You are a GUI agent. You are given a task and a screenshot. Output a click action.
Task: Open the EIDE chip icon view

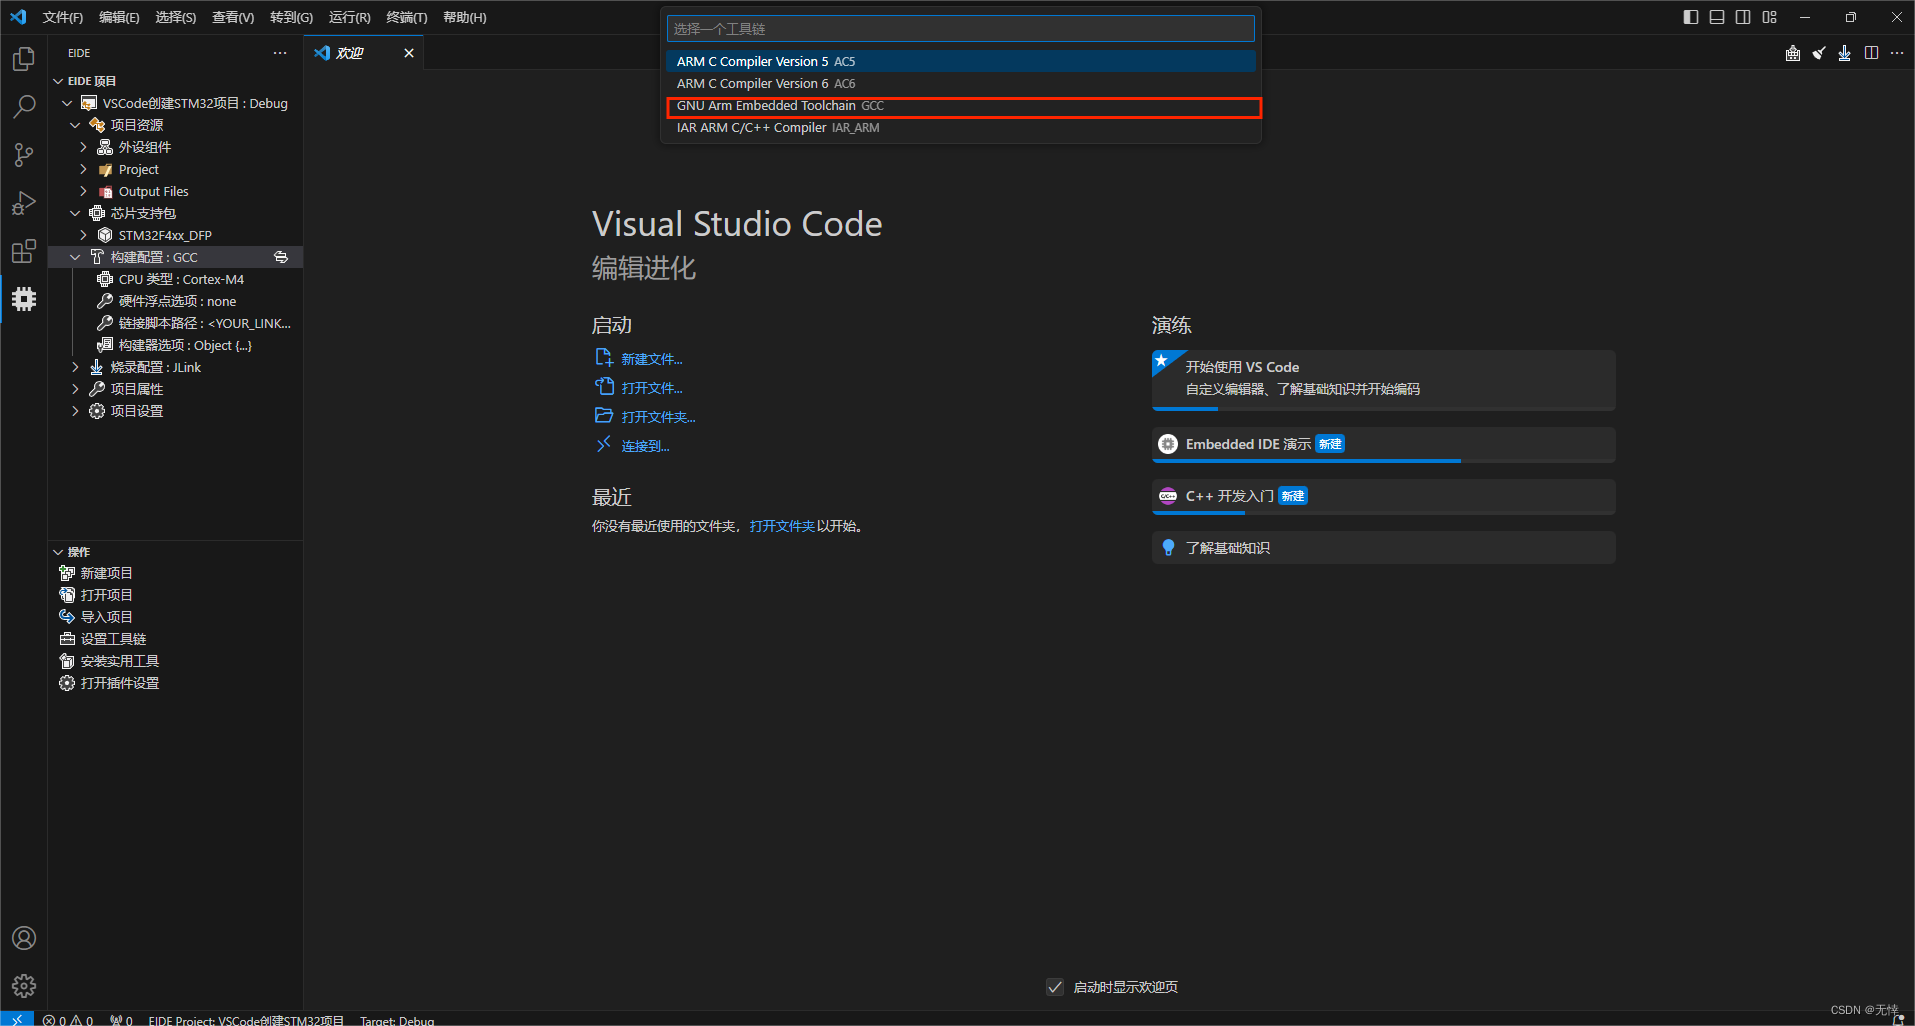[24, 299]
